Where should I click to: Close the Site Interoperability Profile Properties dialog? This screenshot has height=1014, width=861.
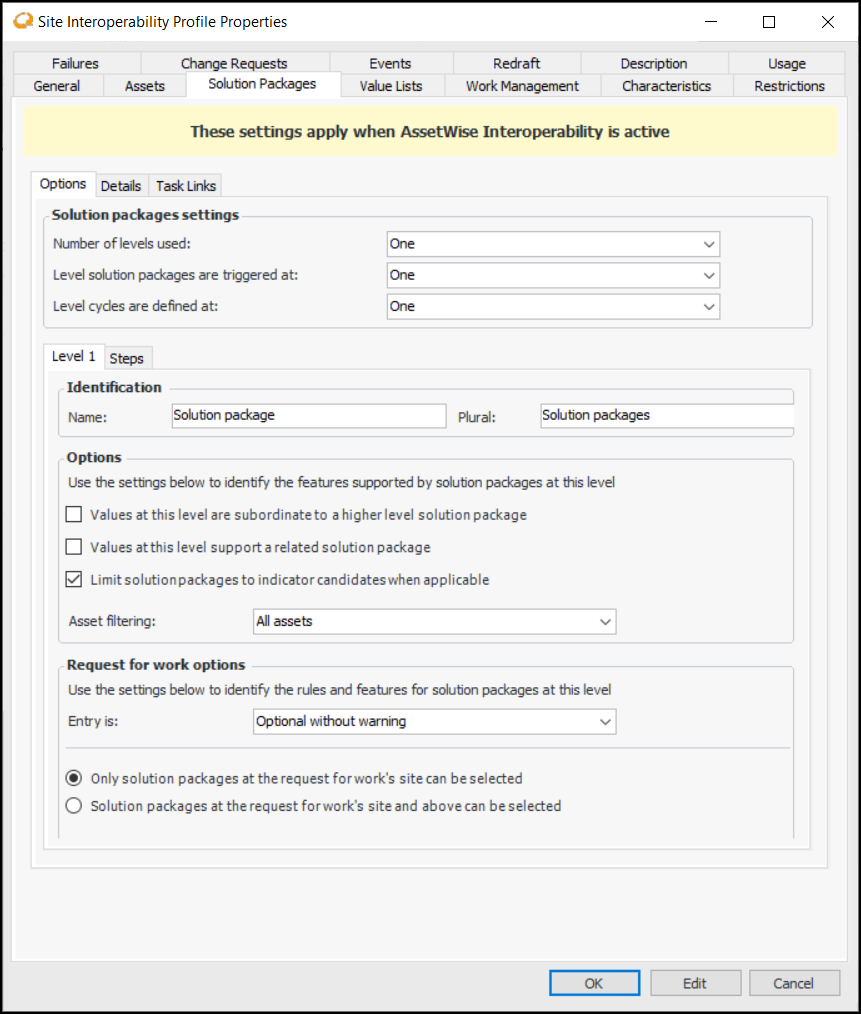pyautogui.click(x=827, y=22)
